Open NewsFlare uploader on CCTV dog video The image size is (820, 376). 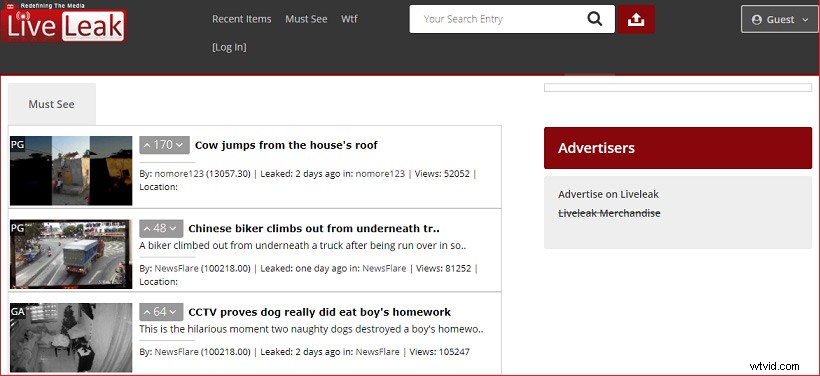pyautogui.click(x=176, y=352)
